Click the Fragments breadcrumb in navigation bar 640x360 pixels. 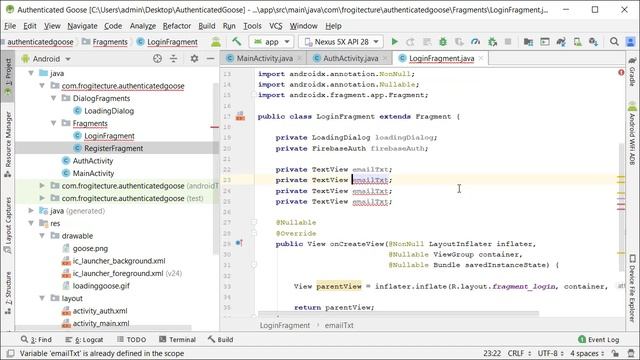[104, 42]
